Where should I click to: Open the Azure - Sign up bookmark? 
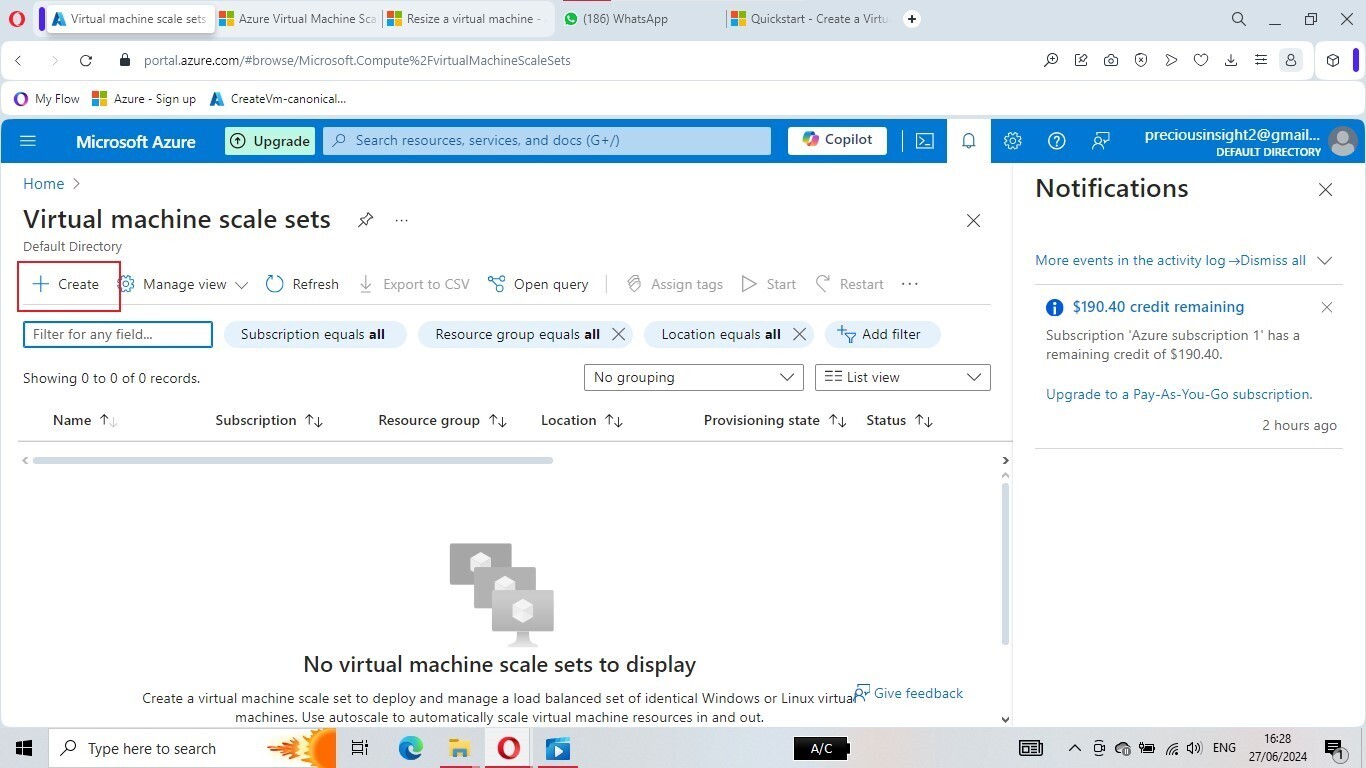click(144, 99)
